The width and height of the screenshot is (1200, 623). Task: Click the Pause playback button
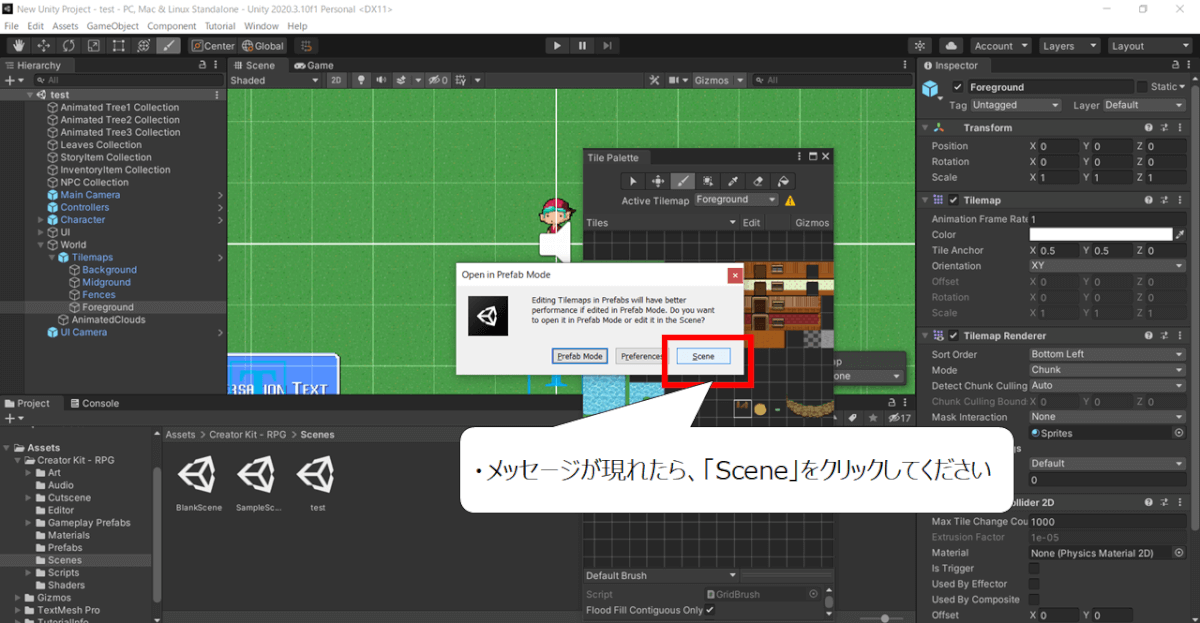582,46
